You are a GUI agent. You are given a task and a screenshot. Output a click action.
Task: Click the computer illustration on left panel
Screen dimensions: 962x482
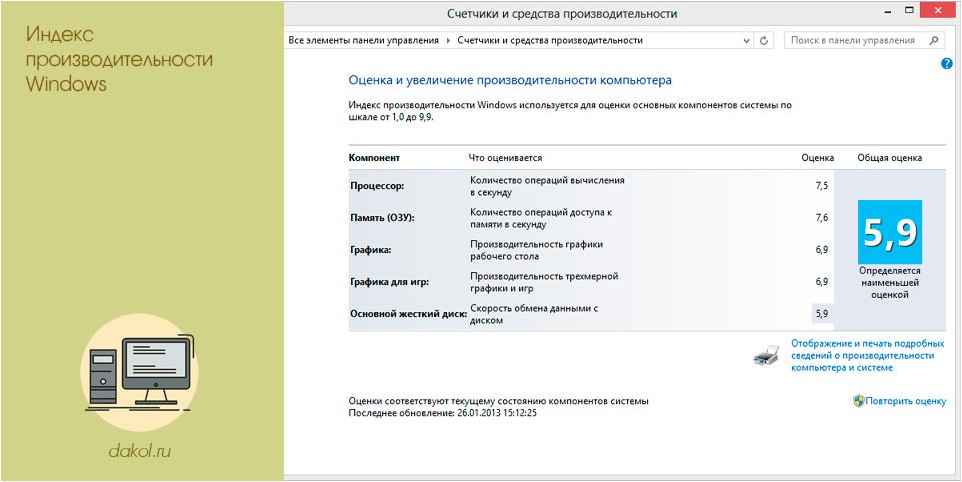140,373
